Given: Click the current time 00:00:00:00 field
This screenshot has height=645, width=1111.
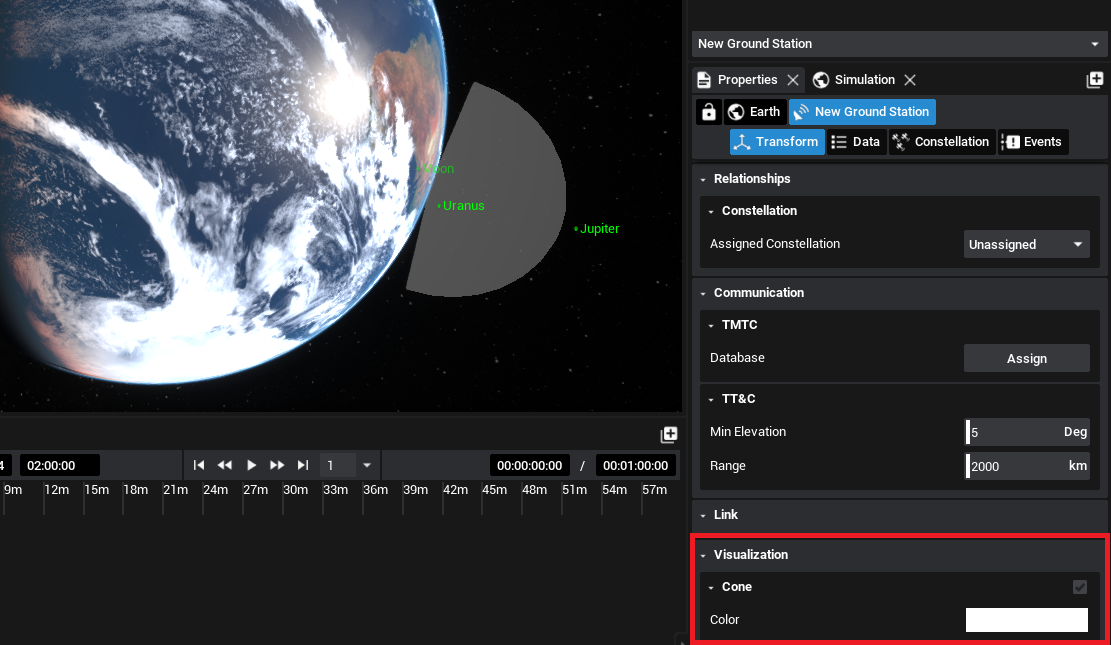Looking at the screenshot, I should (x=529, y=466).
